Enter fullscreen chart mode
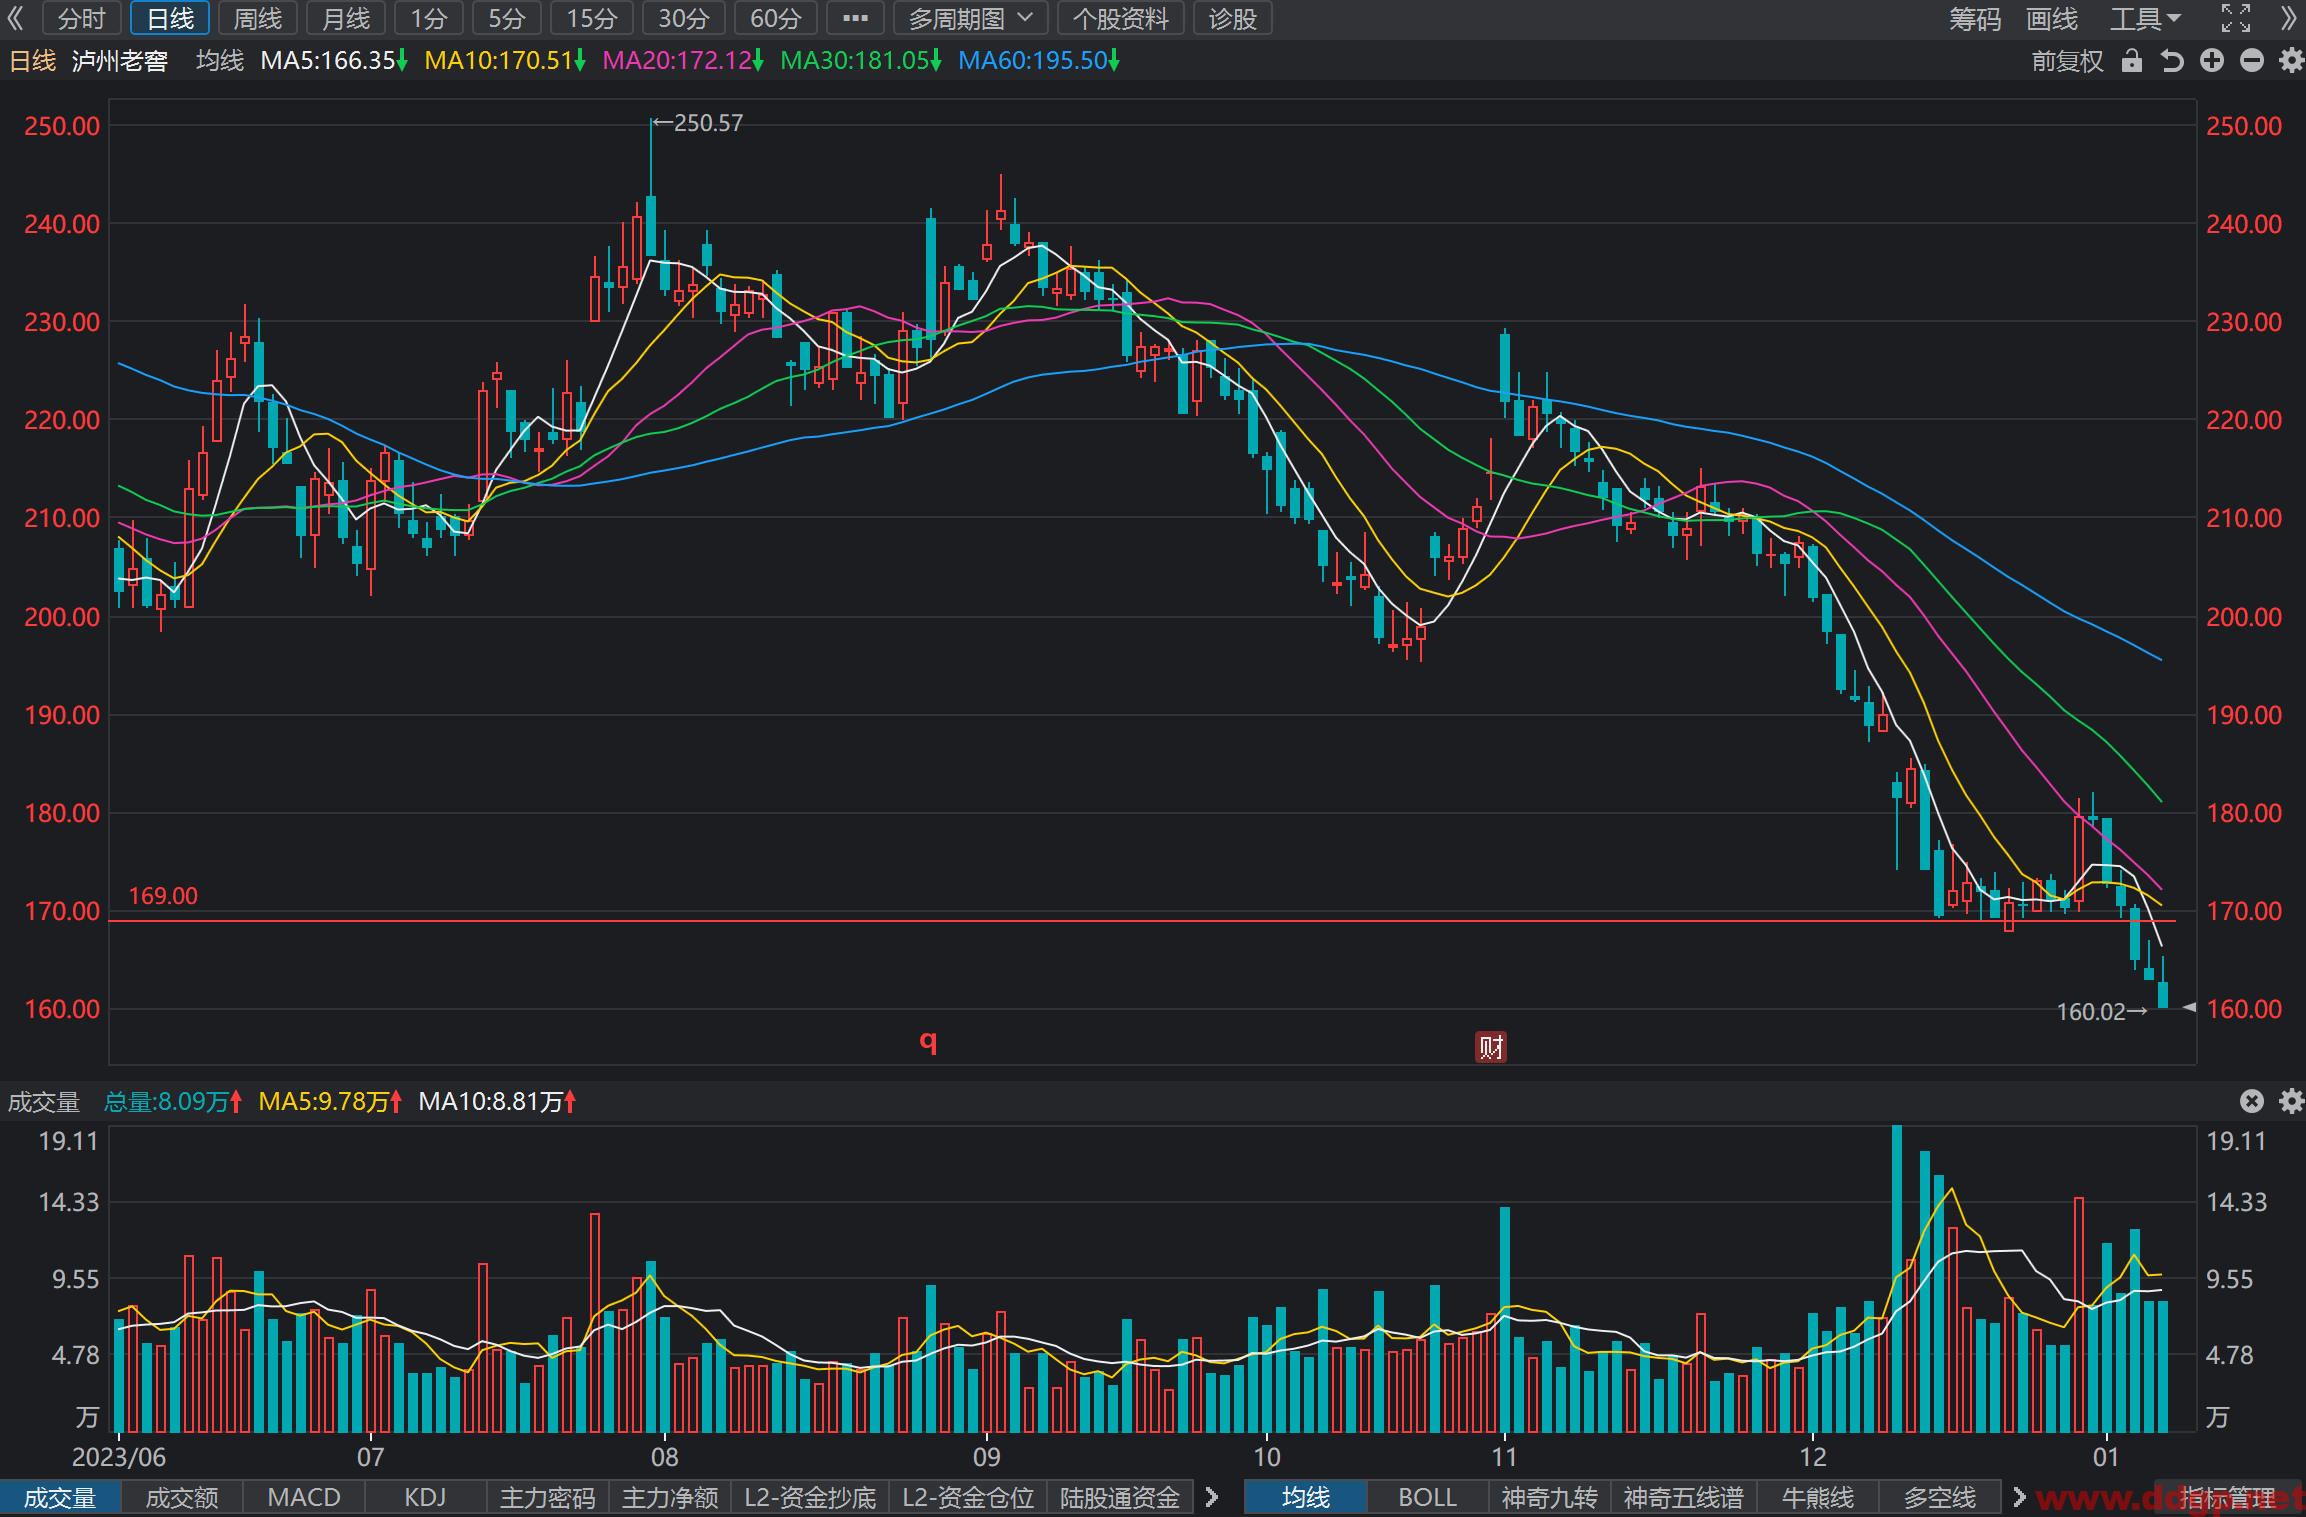This screenshot has width=2306, height=1517. pyautogui.click(x=2236, y=18)
